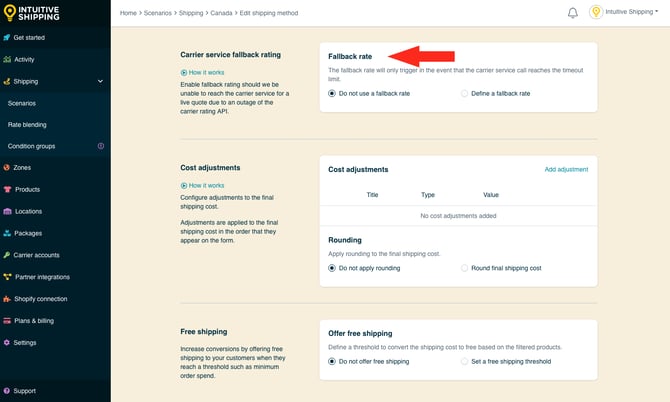The image size is (670, 402).
Task: Click the Products shirt icon
Action: (7, 189)
